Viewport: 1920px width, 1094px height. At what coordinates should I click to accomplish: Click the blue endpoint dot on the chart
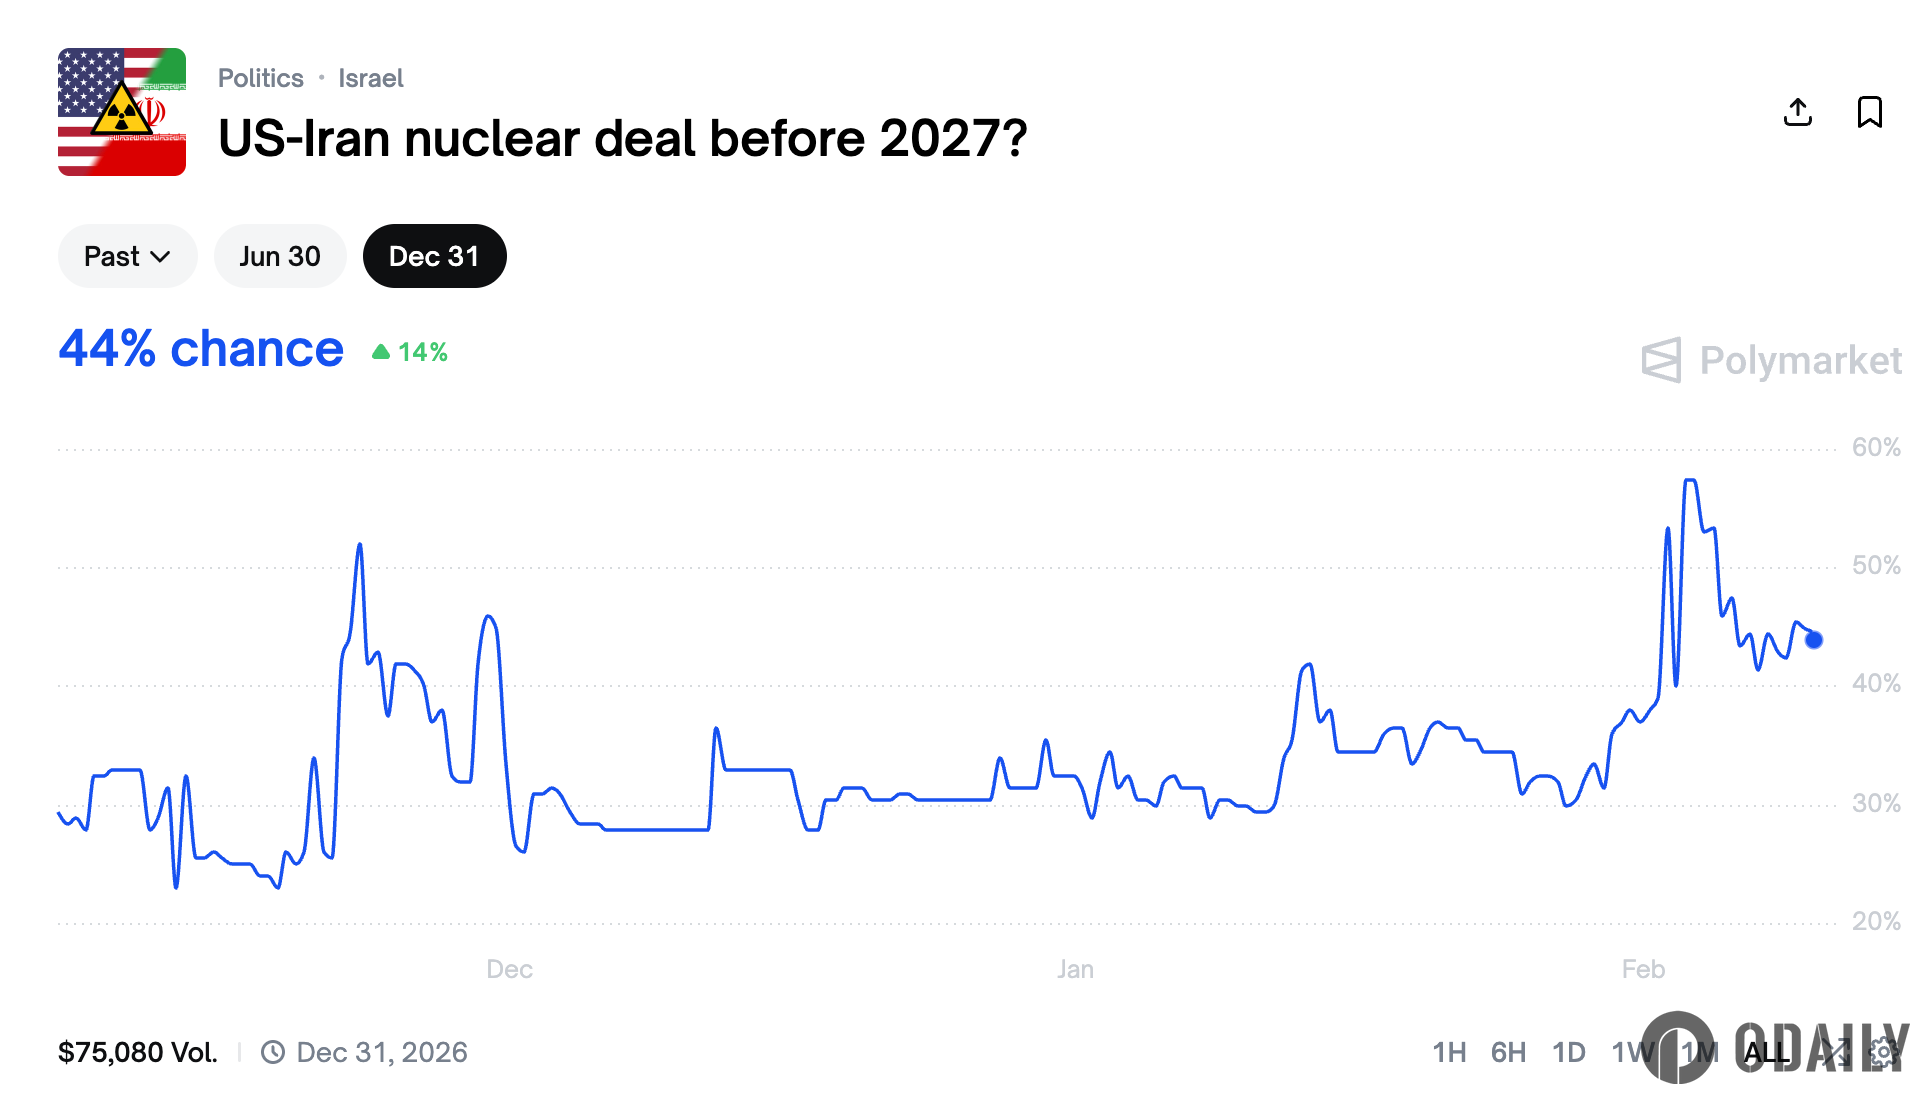tap(1812, 640)
